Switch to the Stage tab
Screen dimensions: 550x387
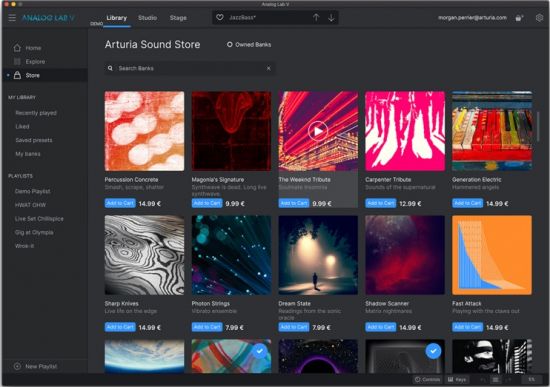click(178, 18)
